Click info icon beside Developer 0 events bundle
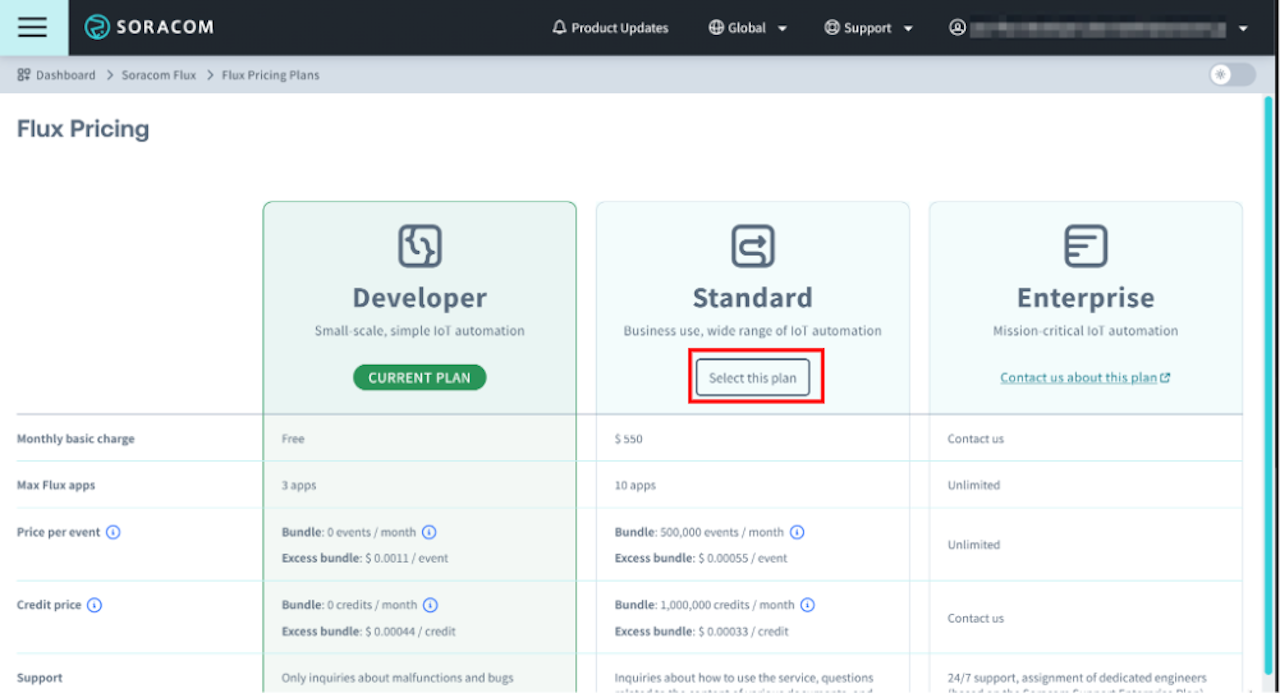 click(429, 532)
